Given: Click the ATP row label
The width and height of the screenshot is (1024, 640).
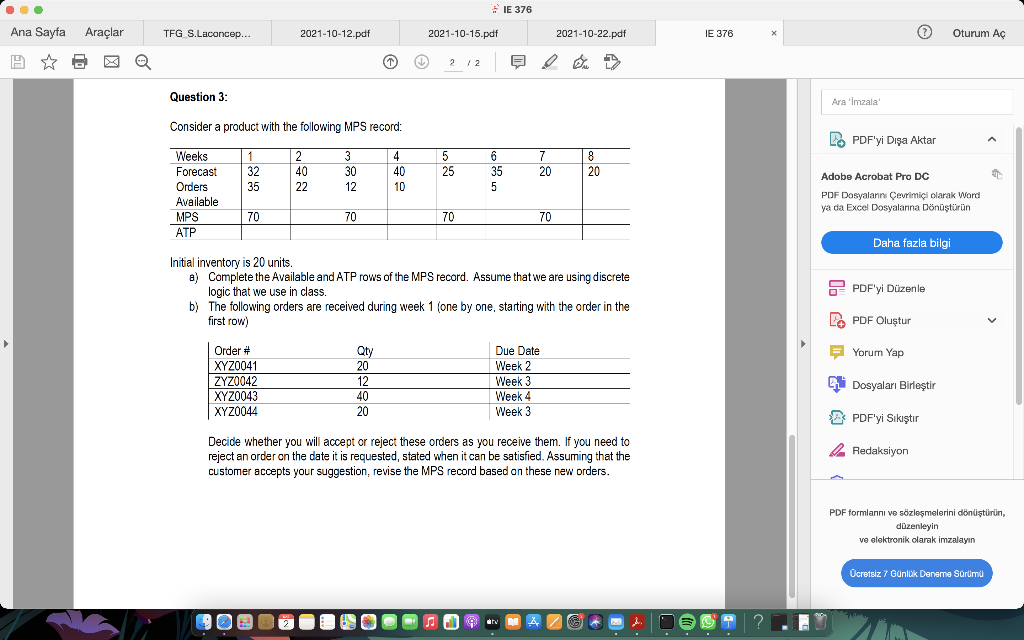Looking at the screenshot, I should 185,232.
